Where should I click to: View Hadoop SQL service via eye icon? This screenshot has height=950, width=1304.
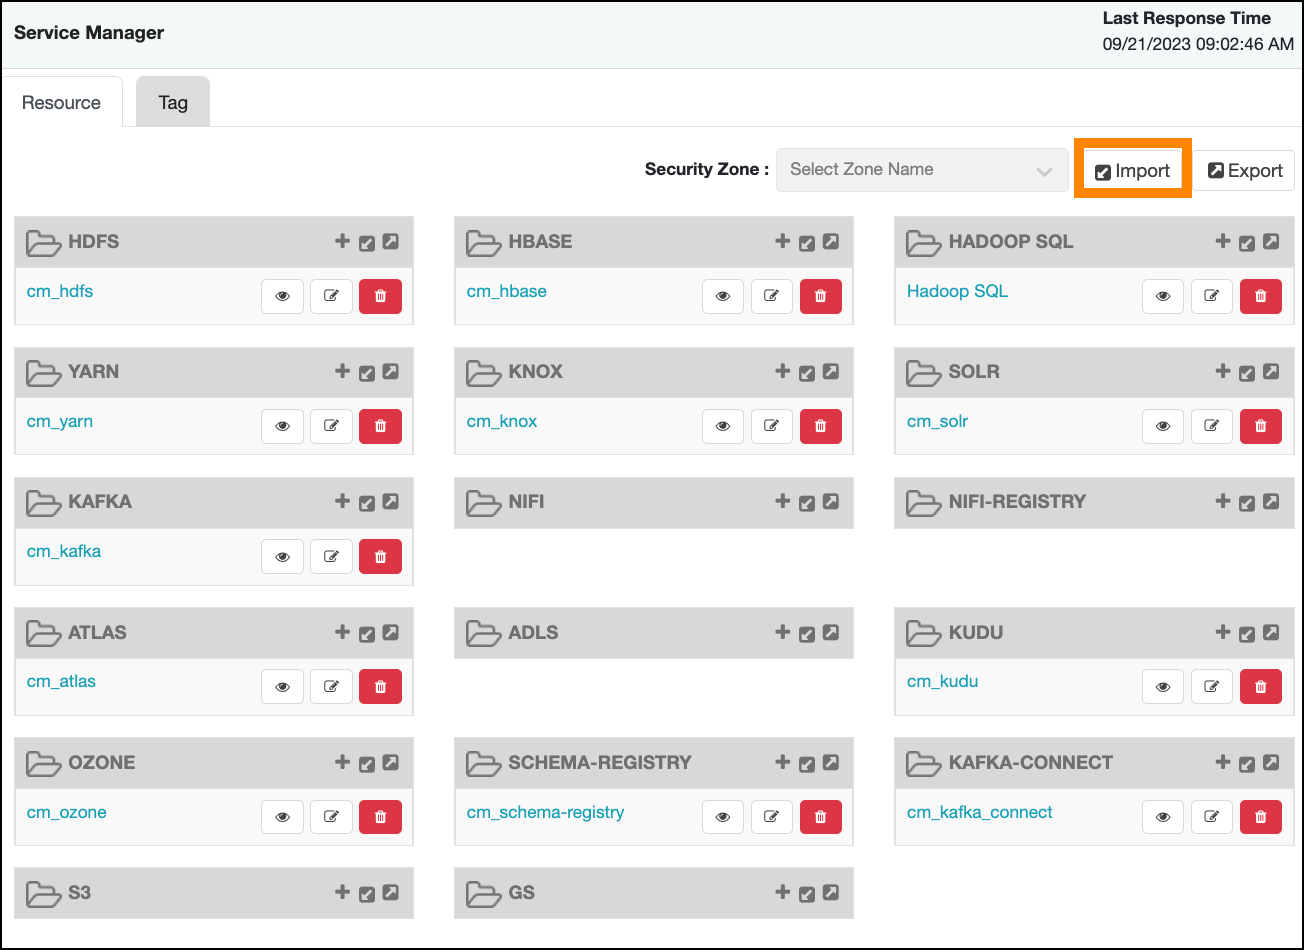1162,296
